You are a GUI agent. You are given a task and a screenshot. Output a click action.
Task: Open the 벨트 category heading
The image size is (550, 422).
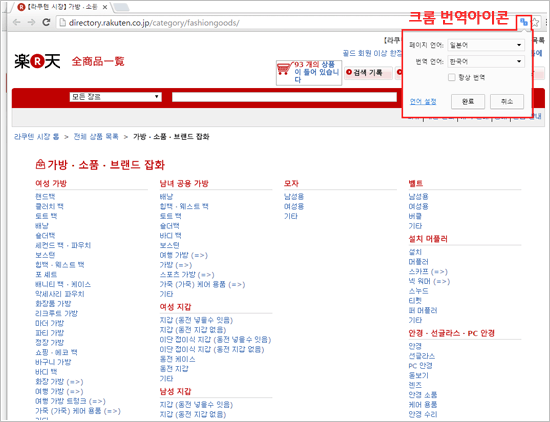[x=416, y=183]
